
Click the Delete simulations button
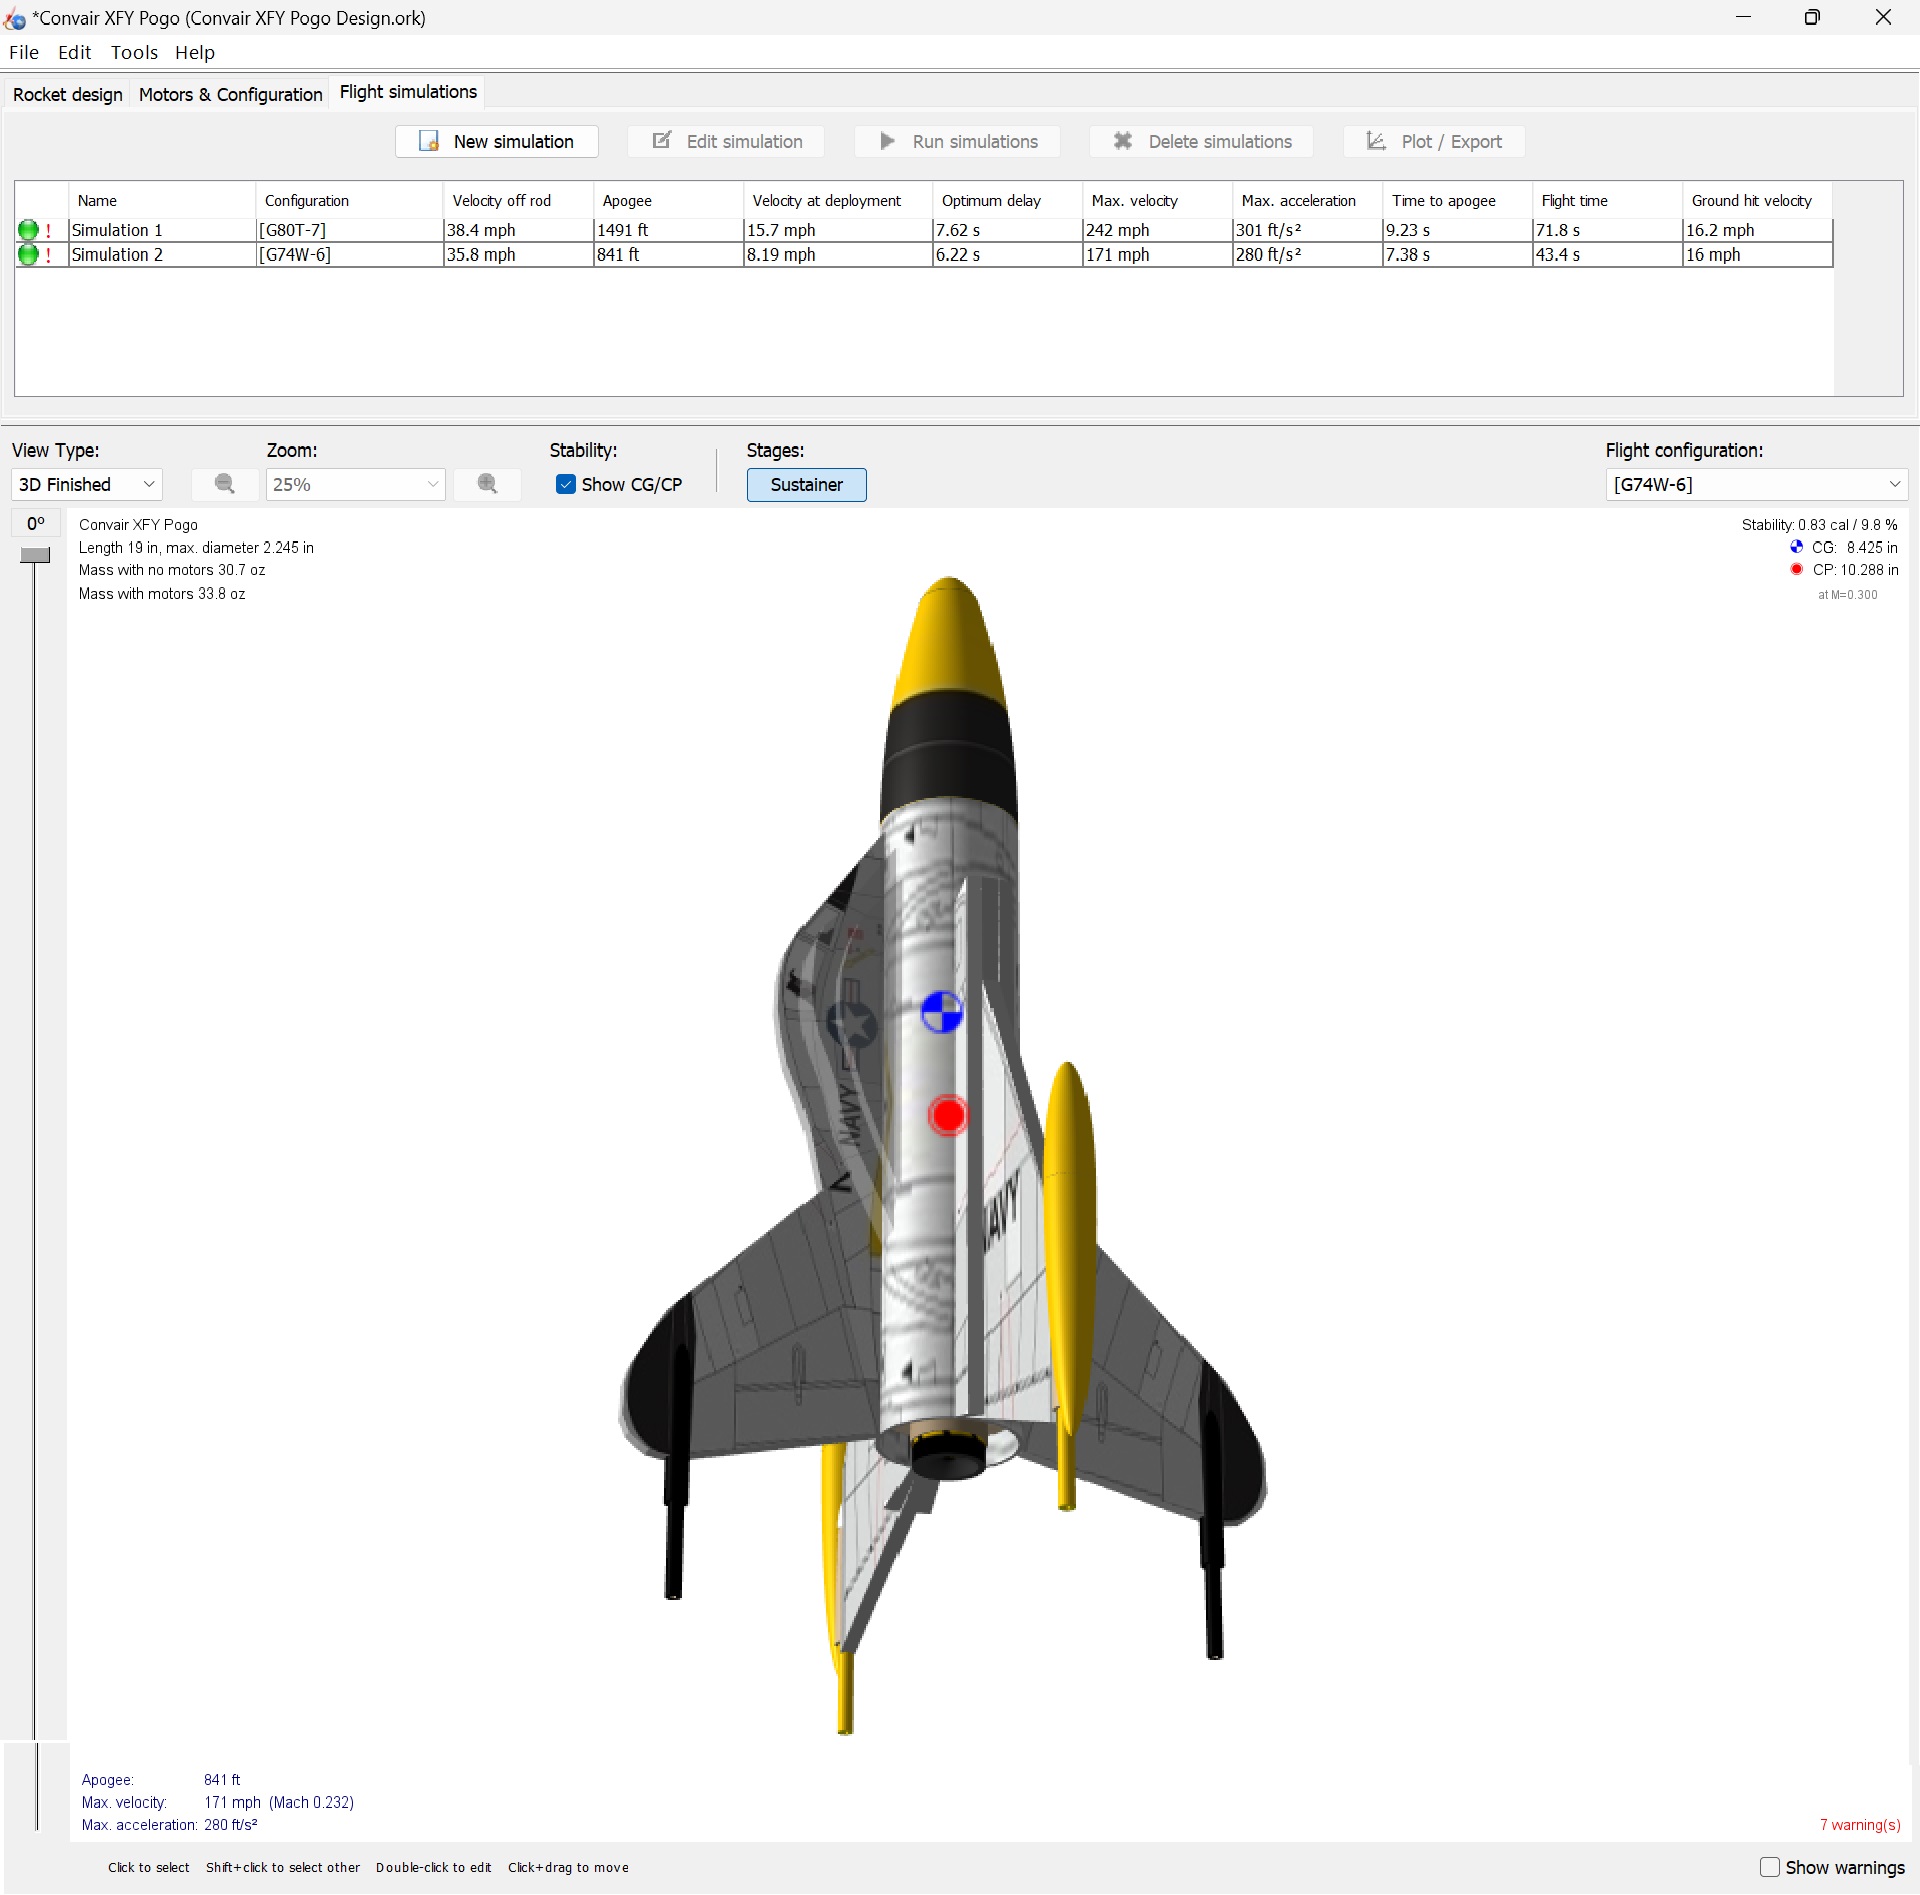click(1201, 141)
